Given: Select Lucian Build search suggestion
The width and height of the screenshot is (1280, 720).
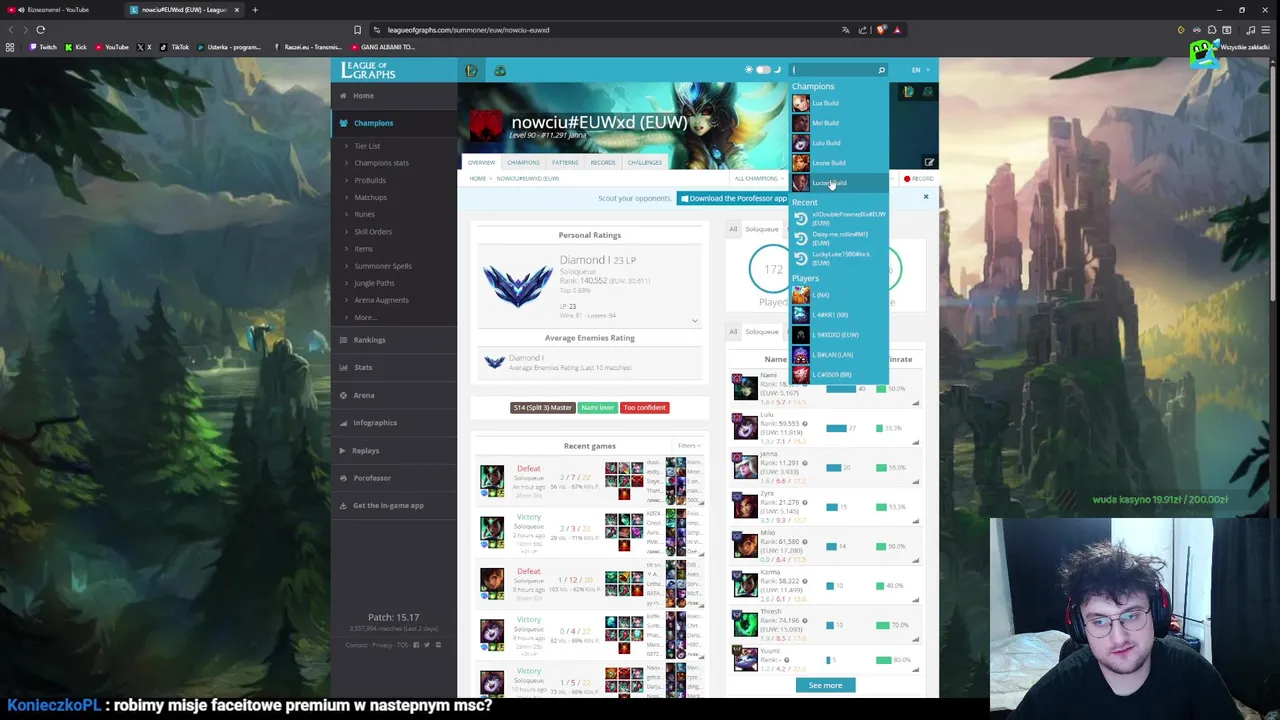Looking at the screenshot, I should 839,183.
